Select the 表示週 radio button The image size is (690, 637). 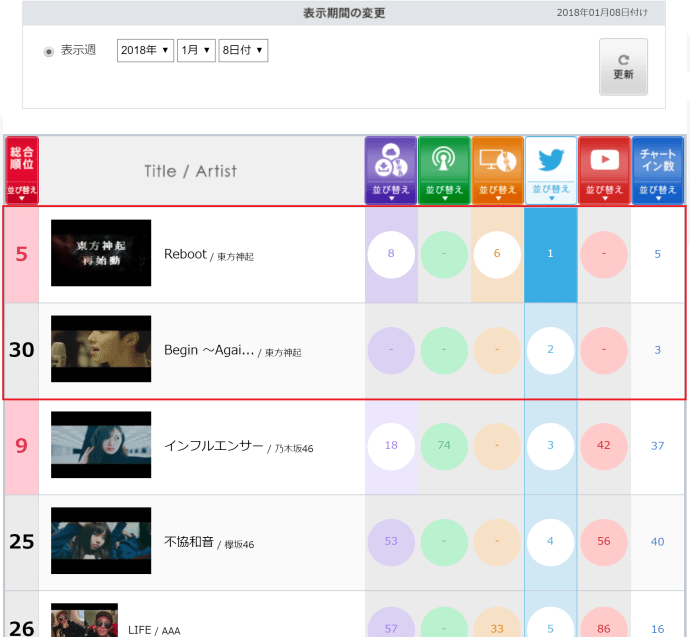tap(49, 51)
